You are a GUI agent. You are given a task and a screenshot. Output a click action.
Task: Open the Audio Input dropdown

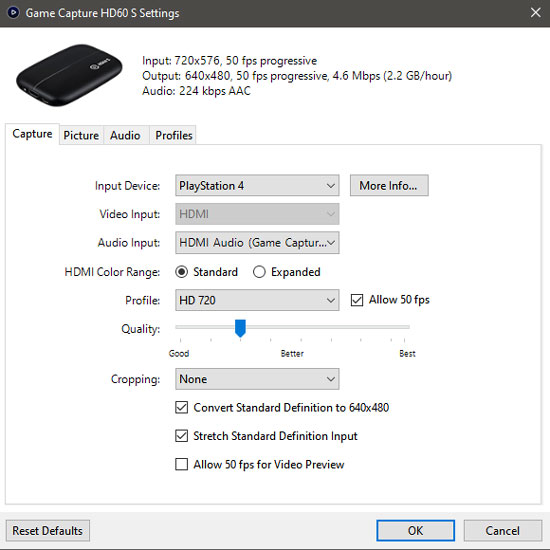pos(257,243)
